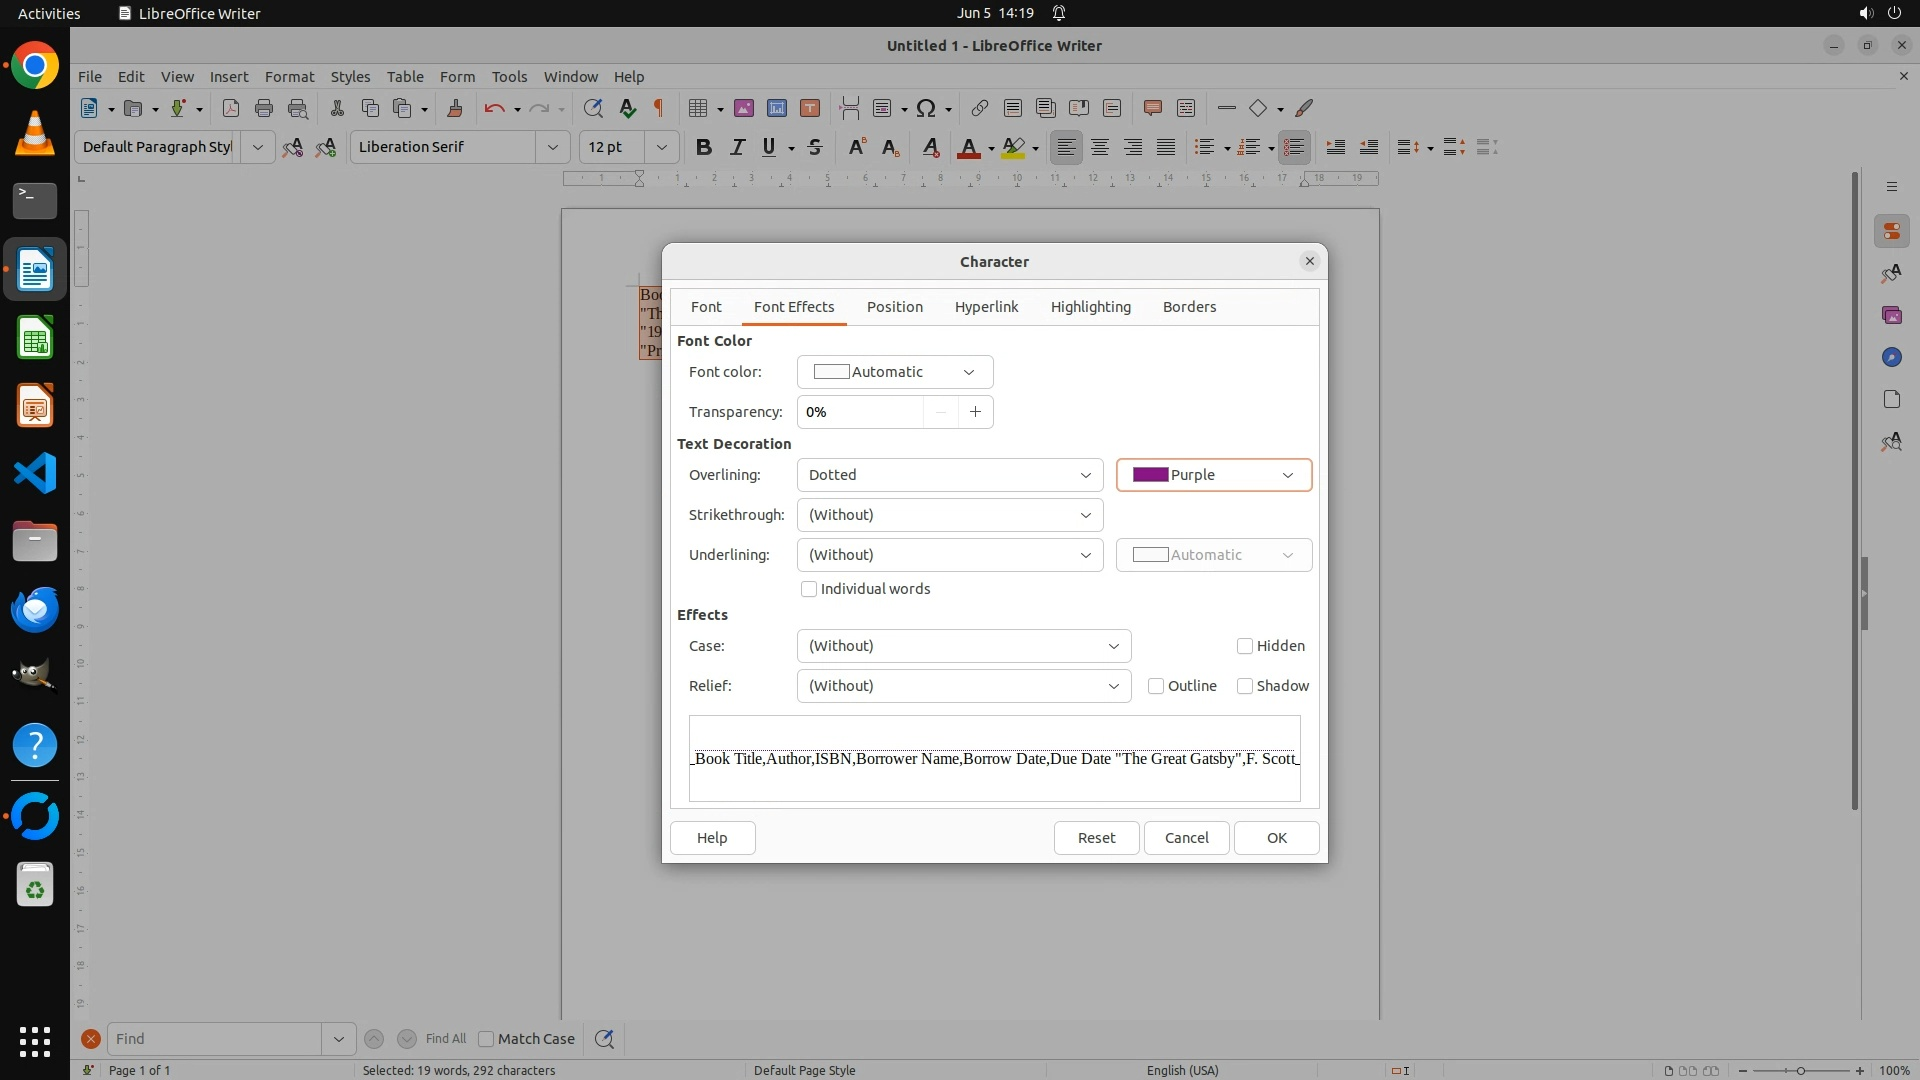Screen dimensions: 1920x1080
Task: Open VLC from the dock
Action: (35, 134)
